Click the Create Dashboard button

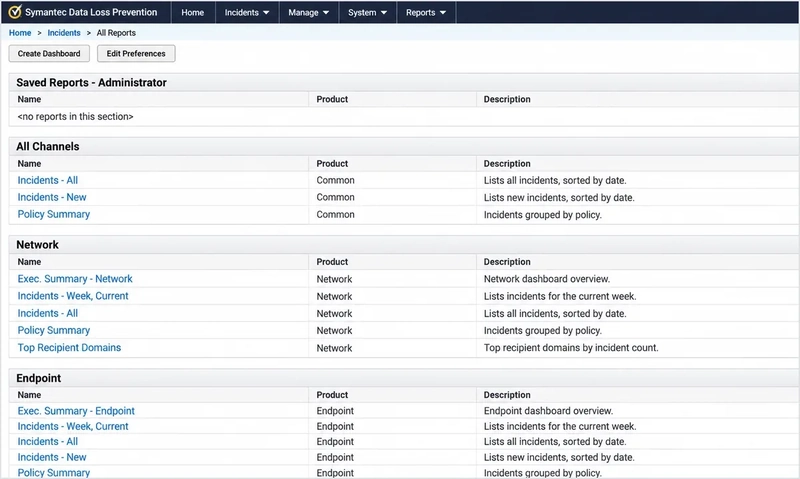click(49, 54)
